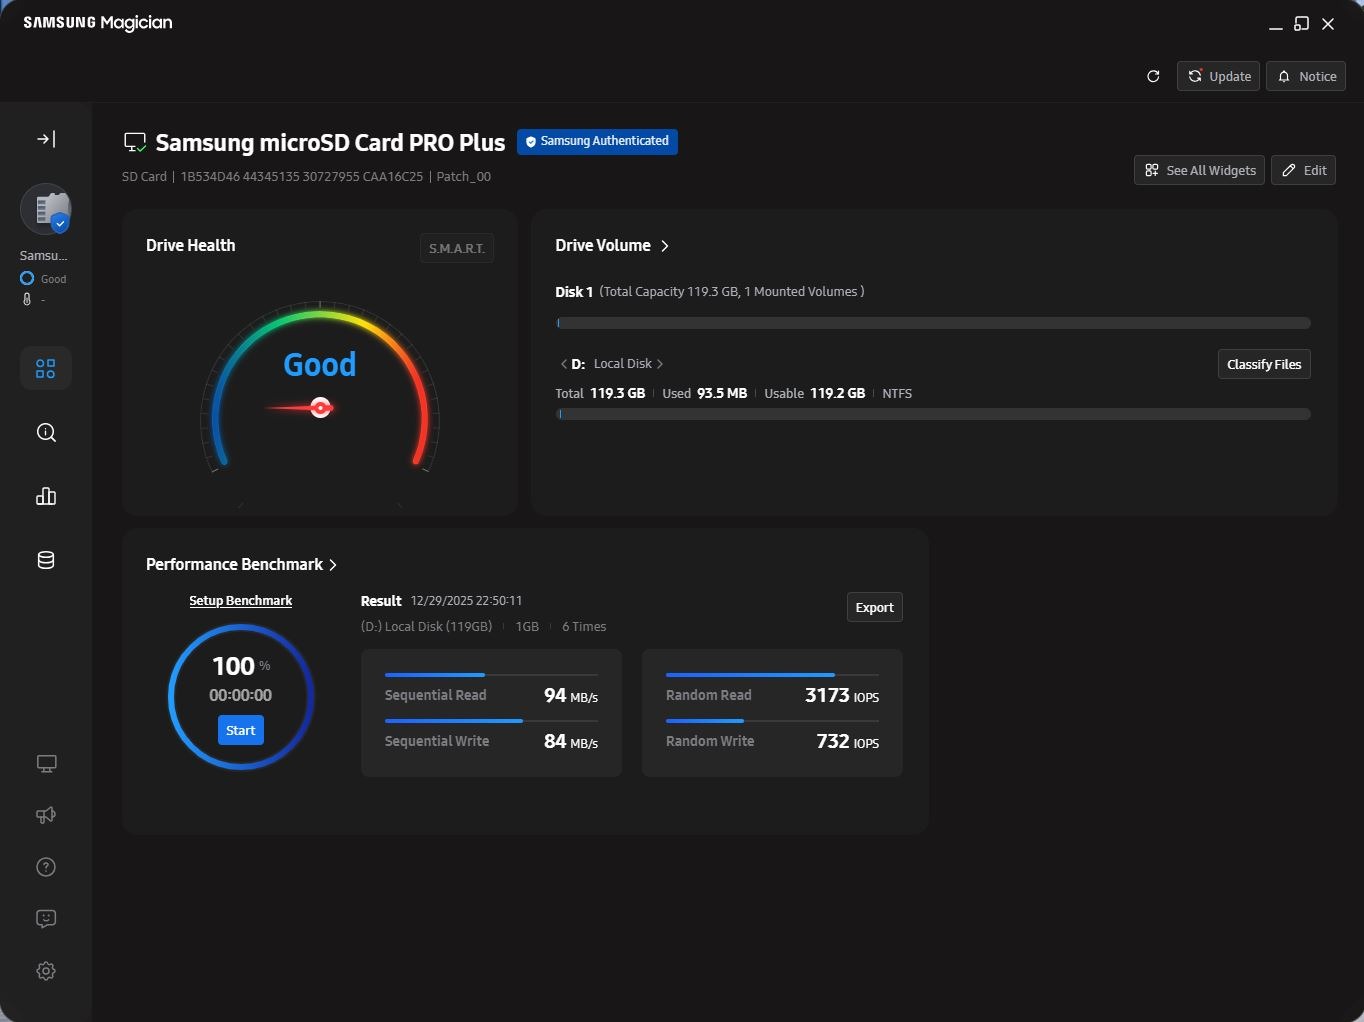The image size is (1364, 1022).
Task: Switch to previous volume with left chevron
Action: click(x=564, y=364)
